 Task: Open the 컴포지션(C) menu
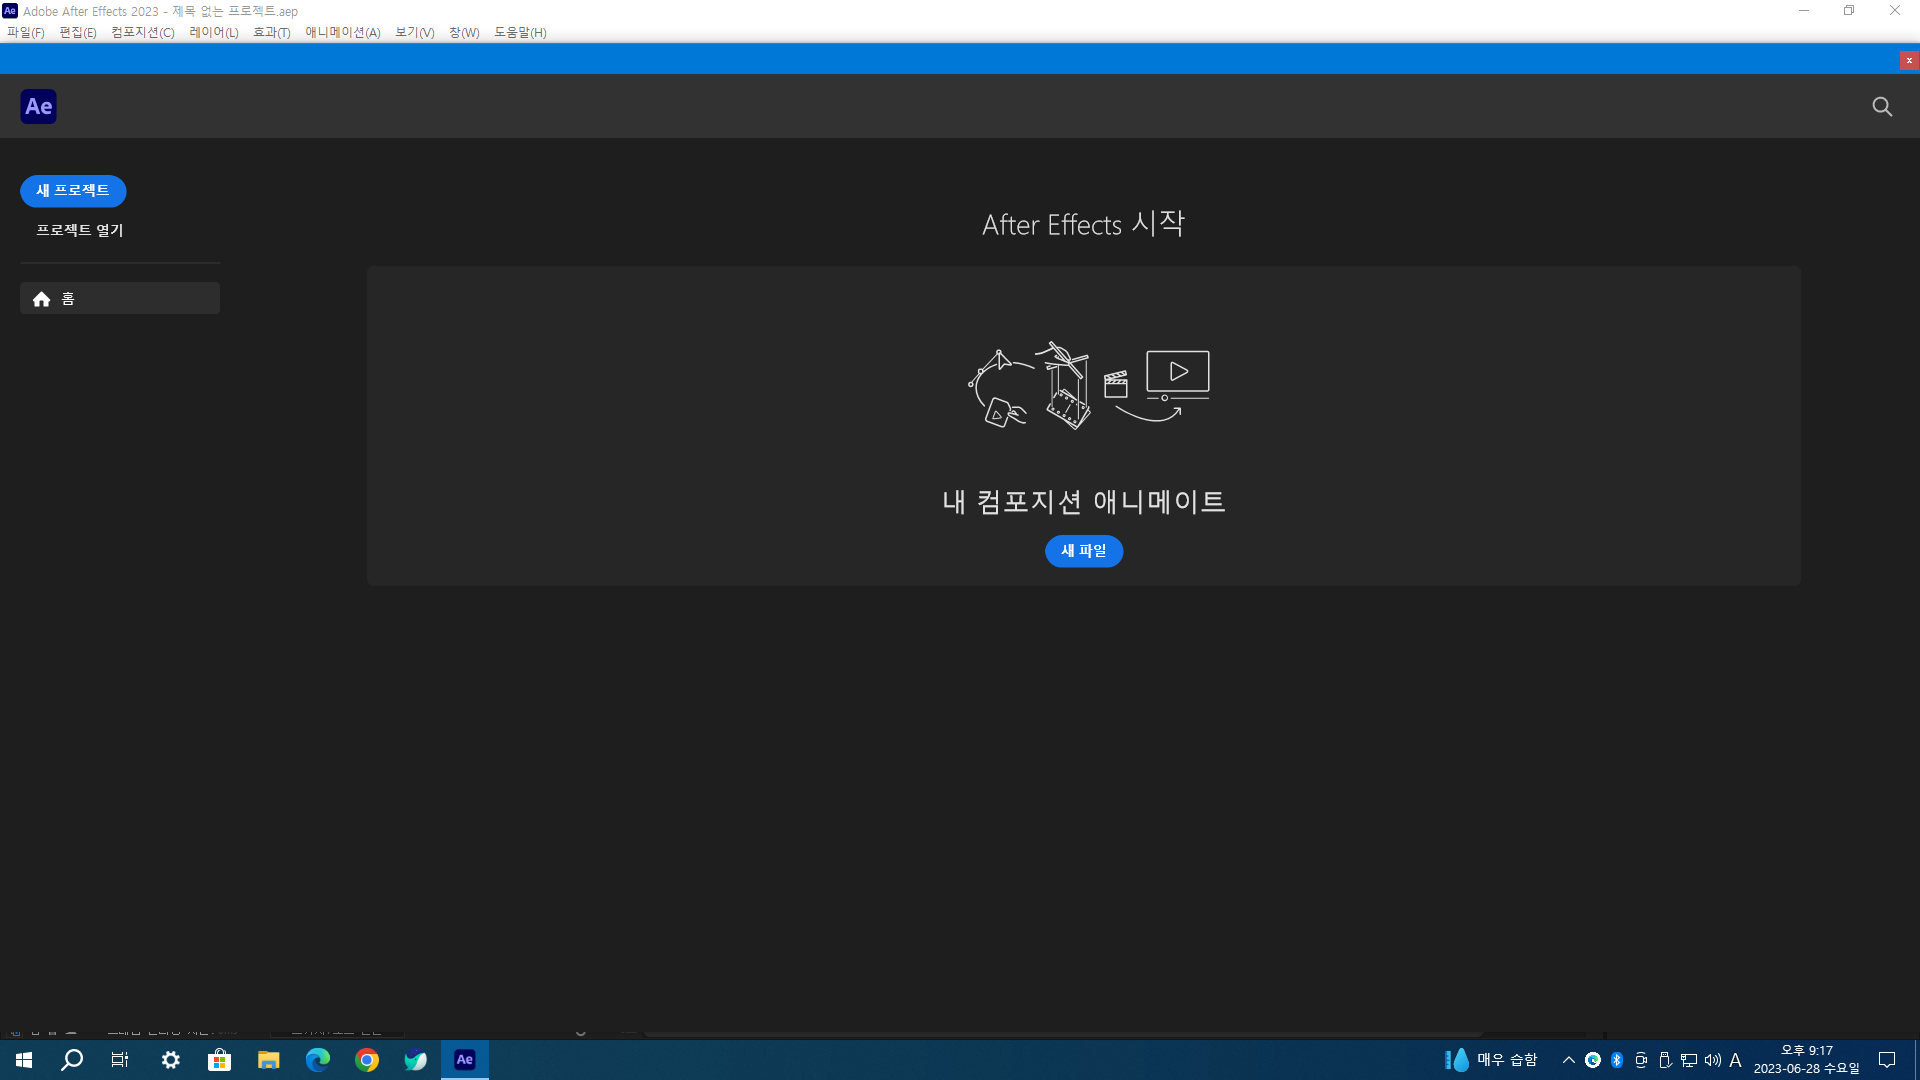142,32
